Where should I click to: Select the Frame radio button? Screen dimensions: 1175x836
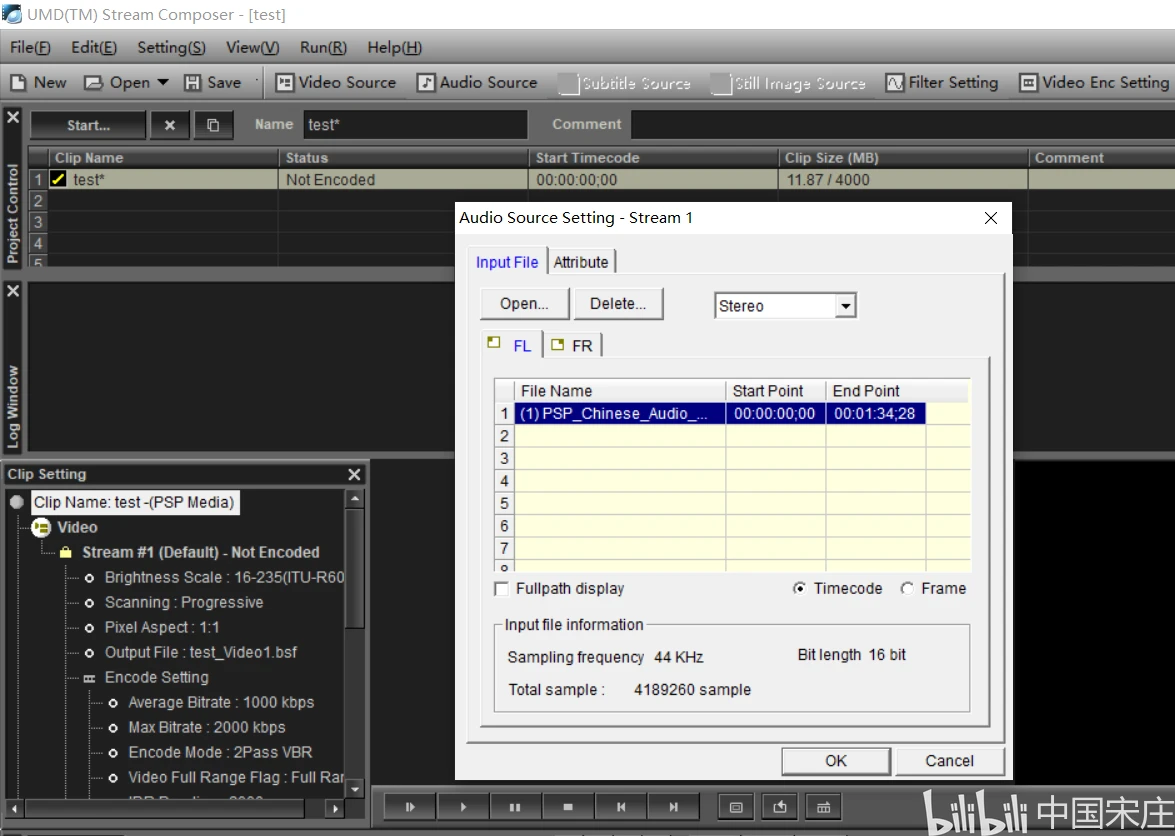906,589
